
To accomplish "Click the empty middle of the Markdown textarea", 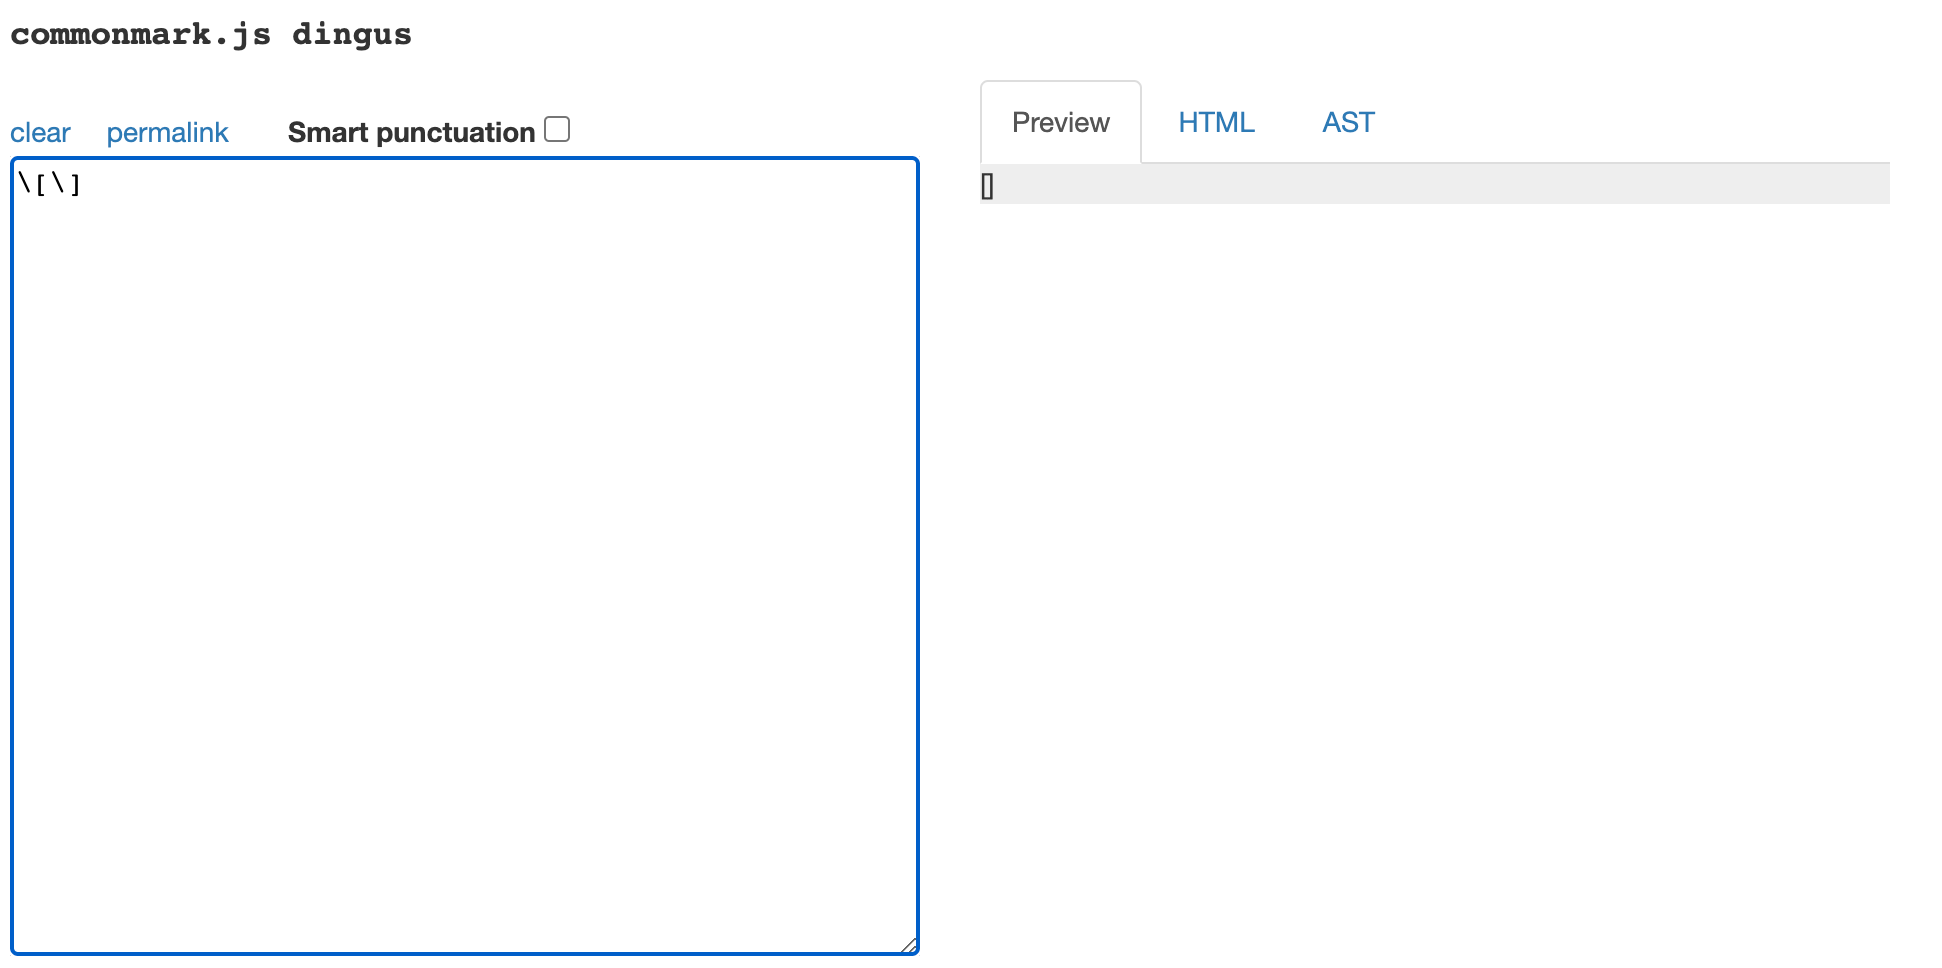I will (465, 556).
